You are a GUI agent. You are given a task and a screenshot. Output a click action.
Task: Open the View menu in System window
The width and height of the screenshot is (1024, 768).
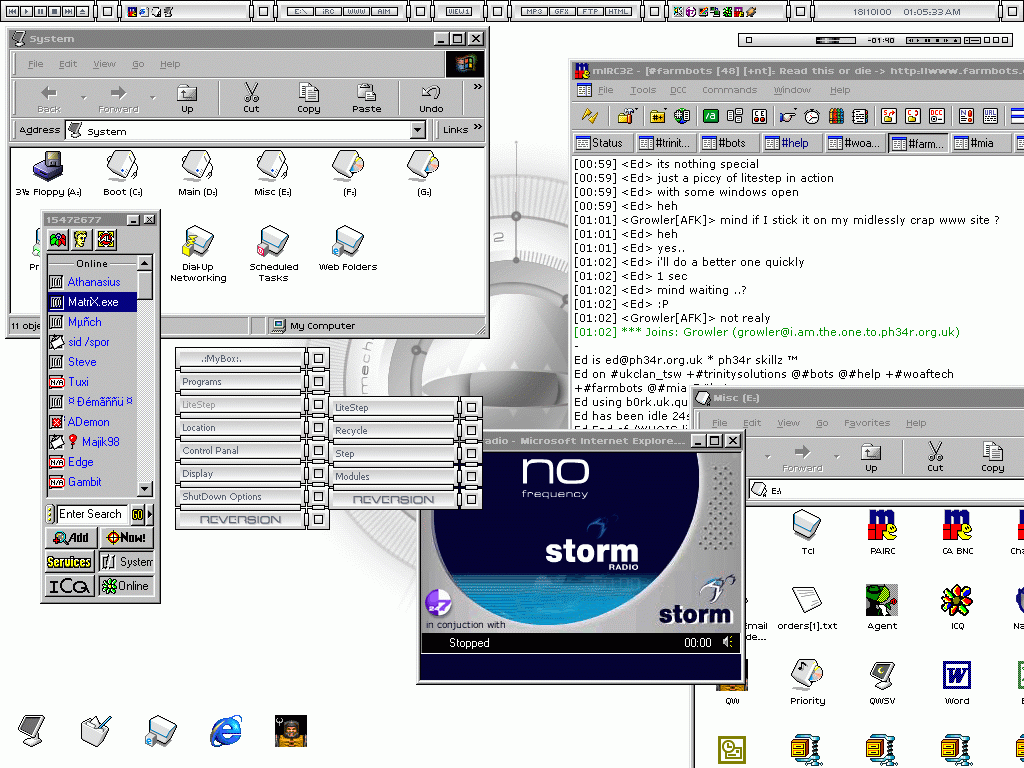[x=104, y=64]
